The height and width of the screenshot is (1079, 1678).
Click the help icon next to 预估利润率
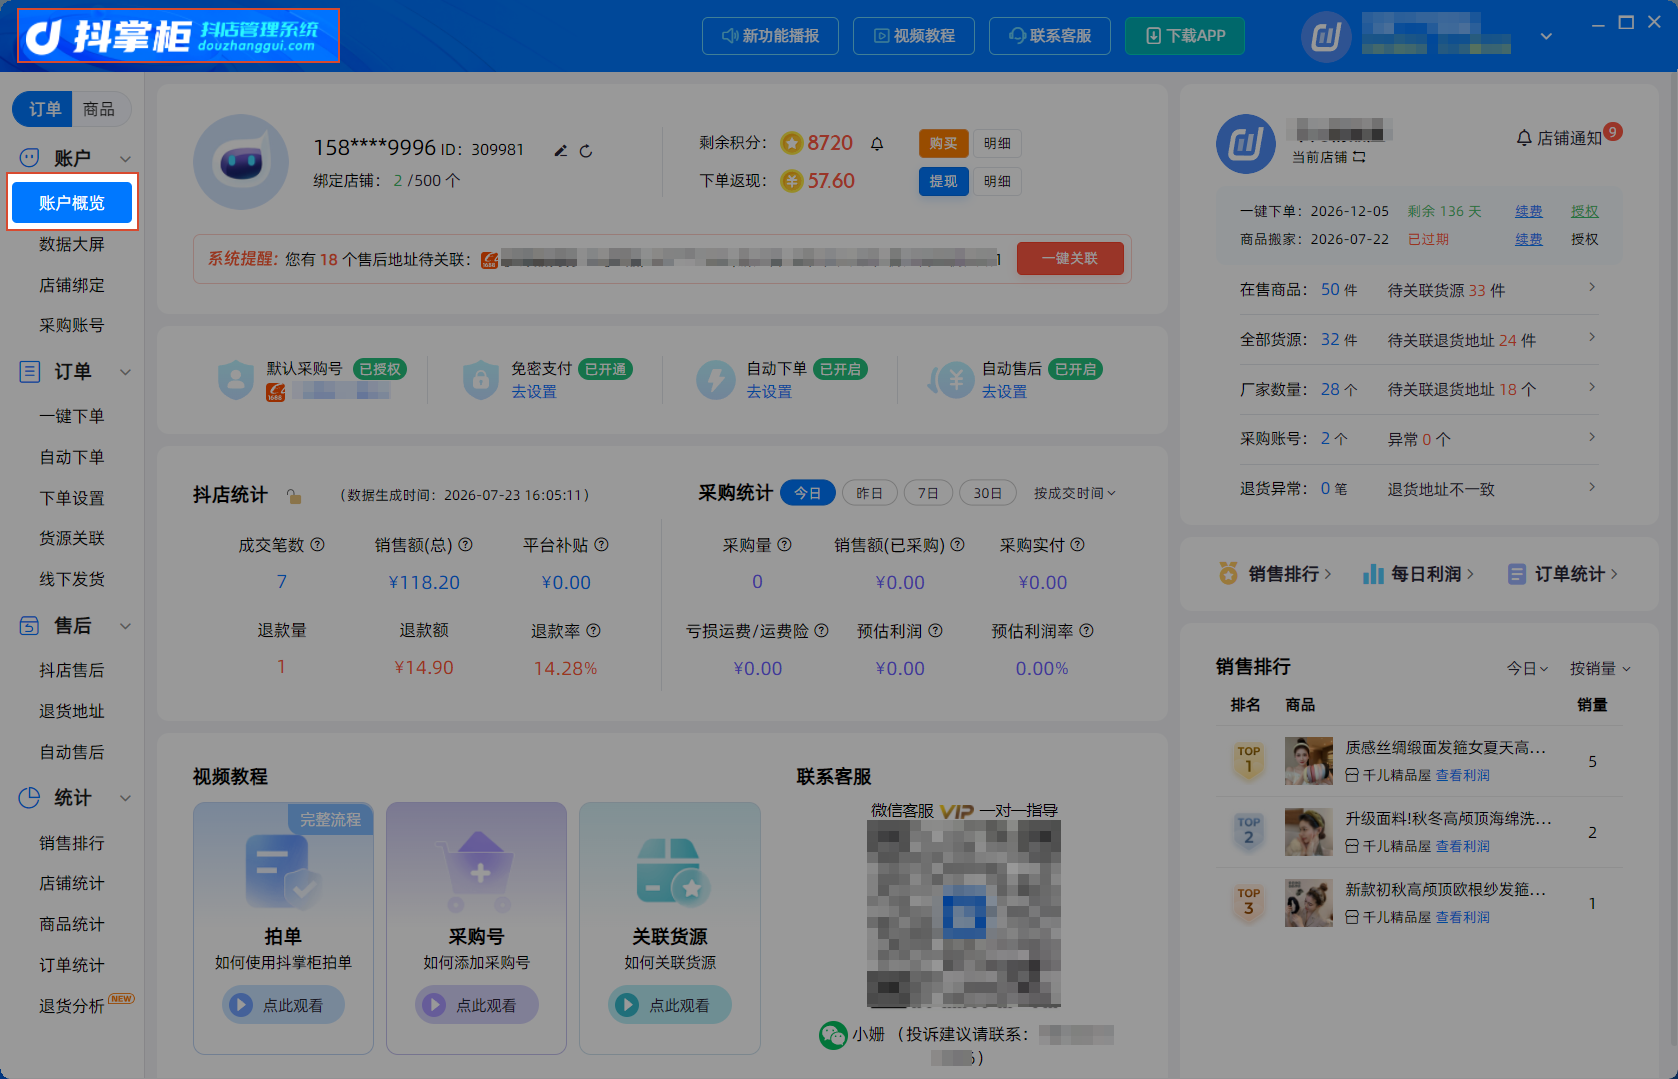tap(1087, 631)
